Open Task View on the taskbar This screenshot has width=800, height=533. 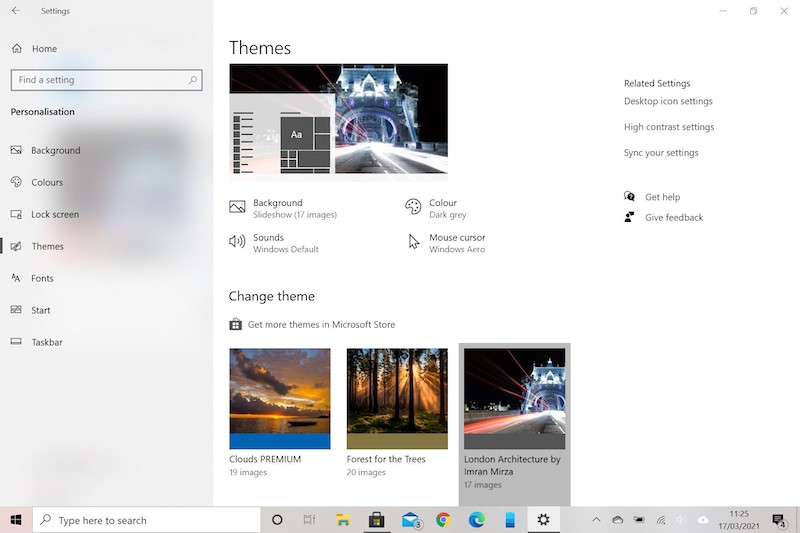pyautogui.click(x=309, y=520)
